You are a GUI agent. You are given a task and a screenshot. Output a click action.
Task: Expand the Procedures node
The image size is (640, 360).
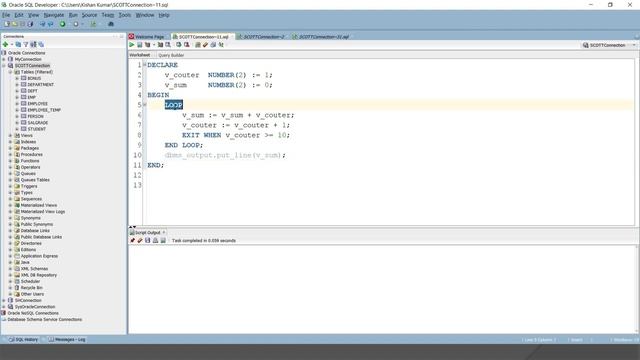pyautogui.click(x=10, y=154)
